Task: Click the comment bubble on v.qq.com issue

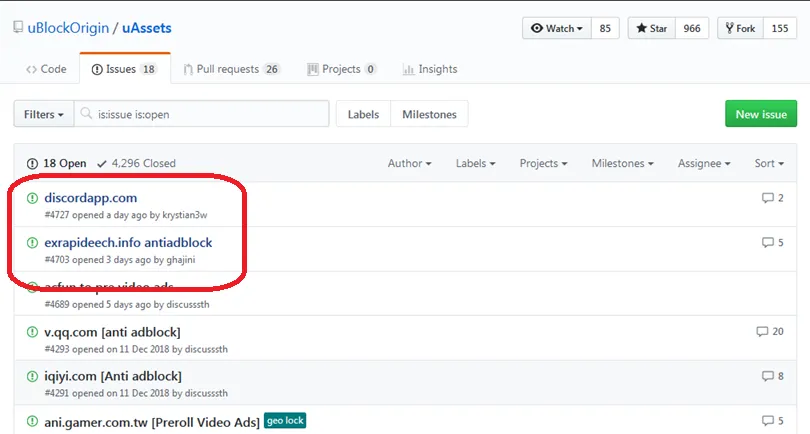Action: [763, 332]
